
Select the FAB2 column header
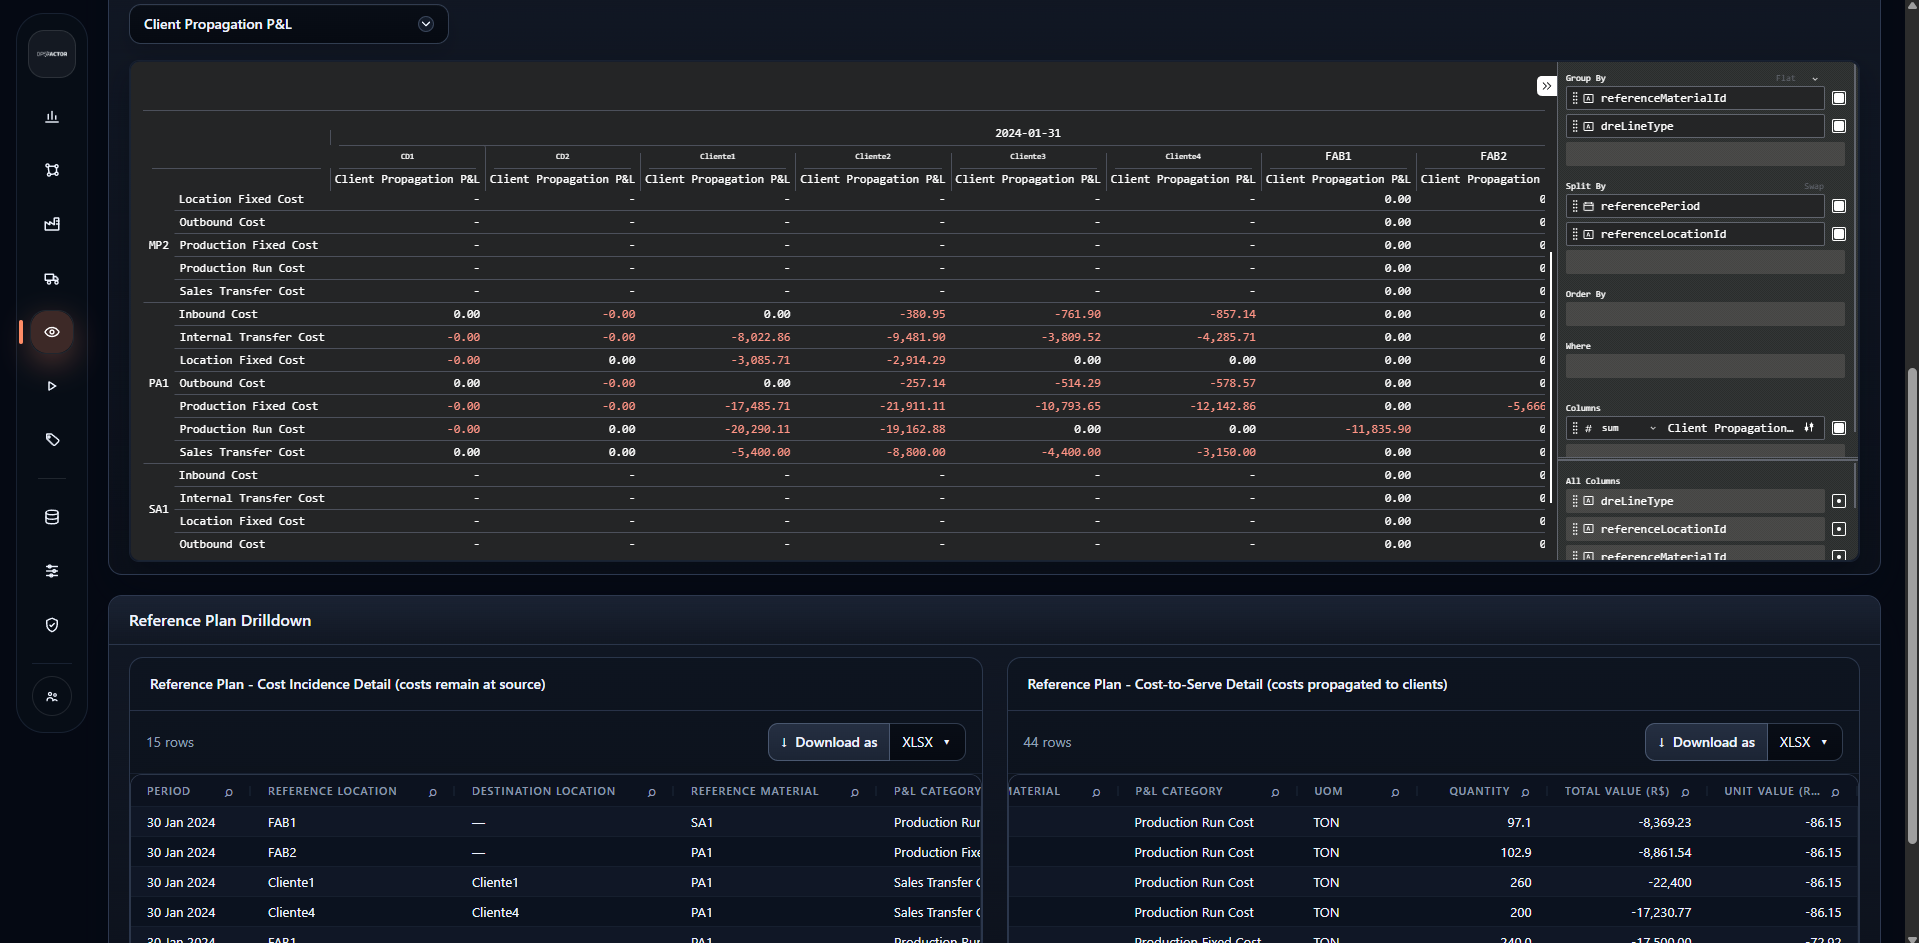(x=1493, y=156)
